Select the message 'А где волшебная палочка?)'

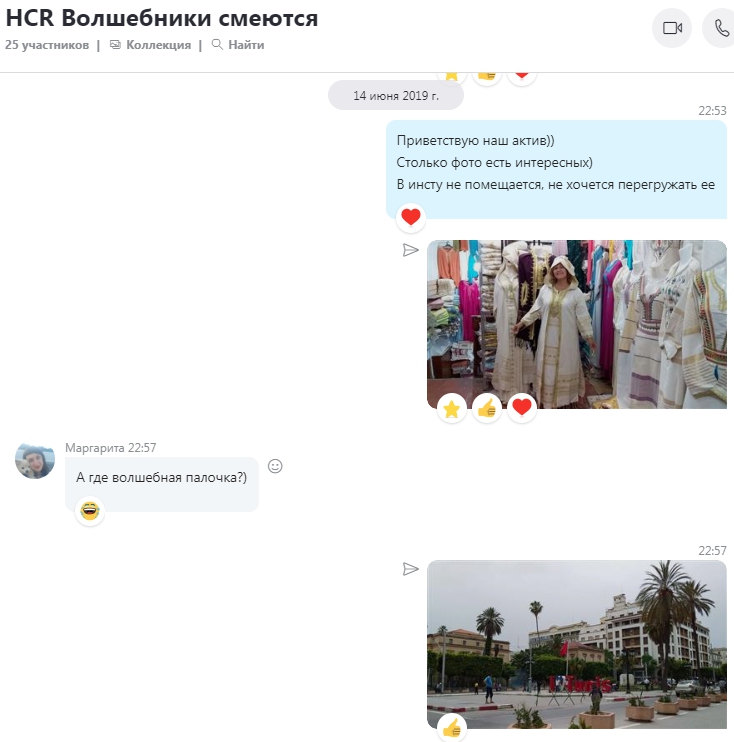(161, 478)
